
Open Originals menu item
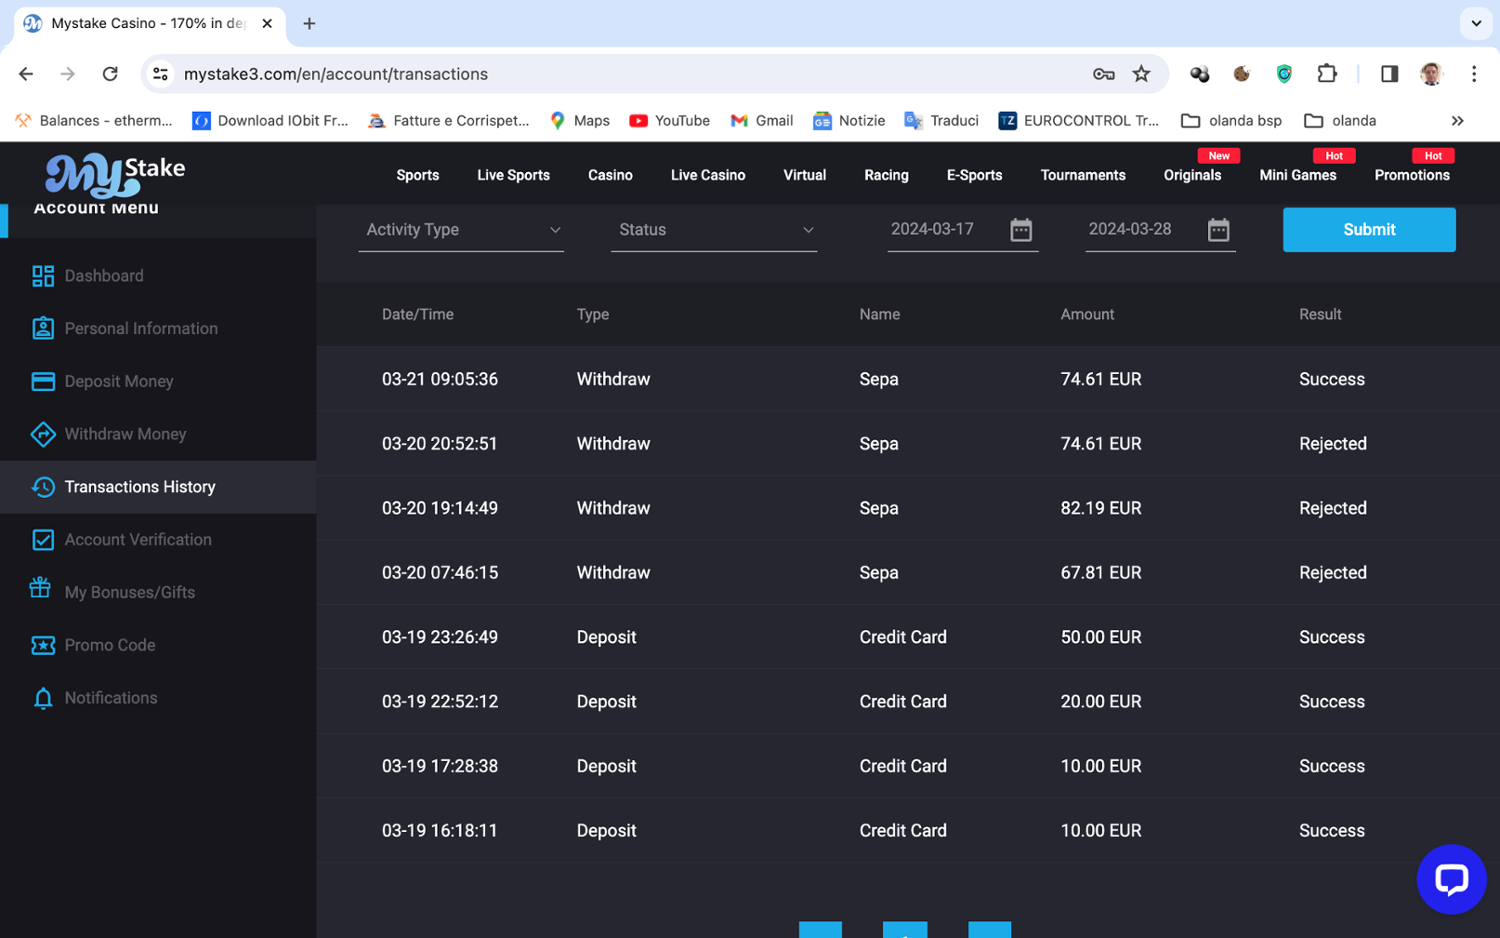point(1192,175)
